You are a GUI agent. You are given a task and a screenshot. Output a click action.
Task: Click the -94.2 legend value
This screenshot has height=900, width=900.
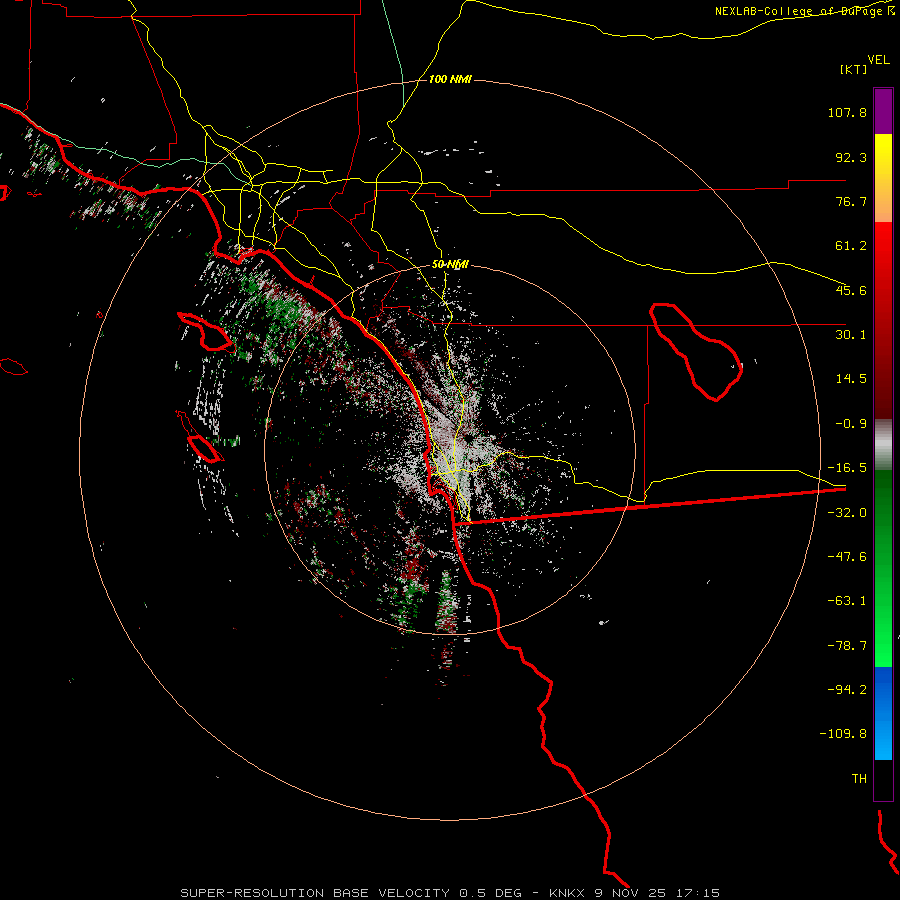tap(847, 689)
